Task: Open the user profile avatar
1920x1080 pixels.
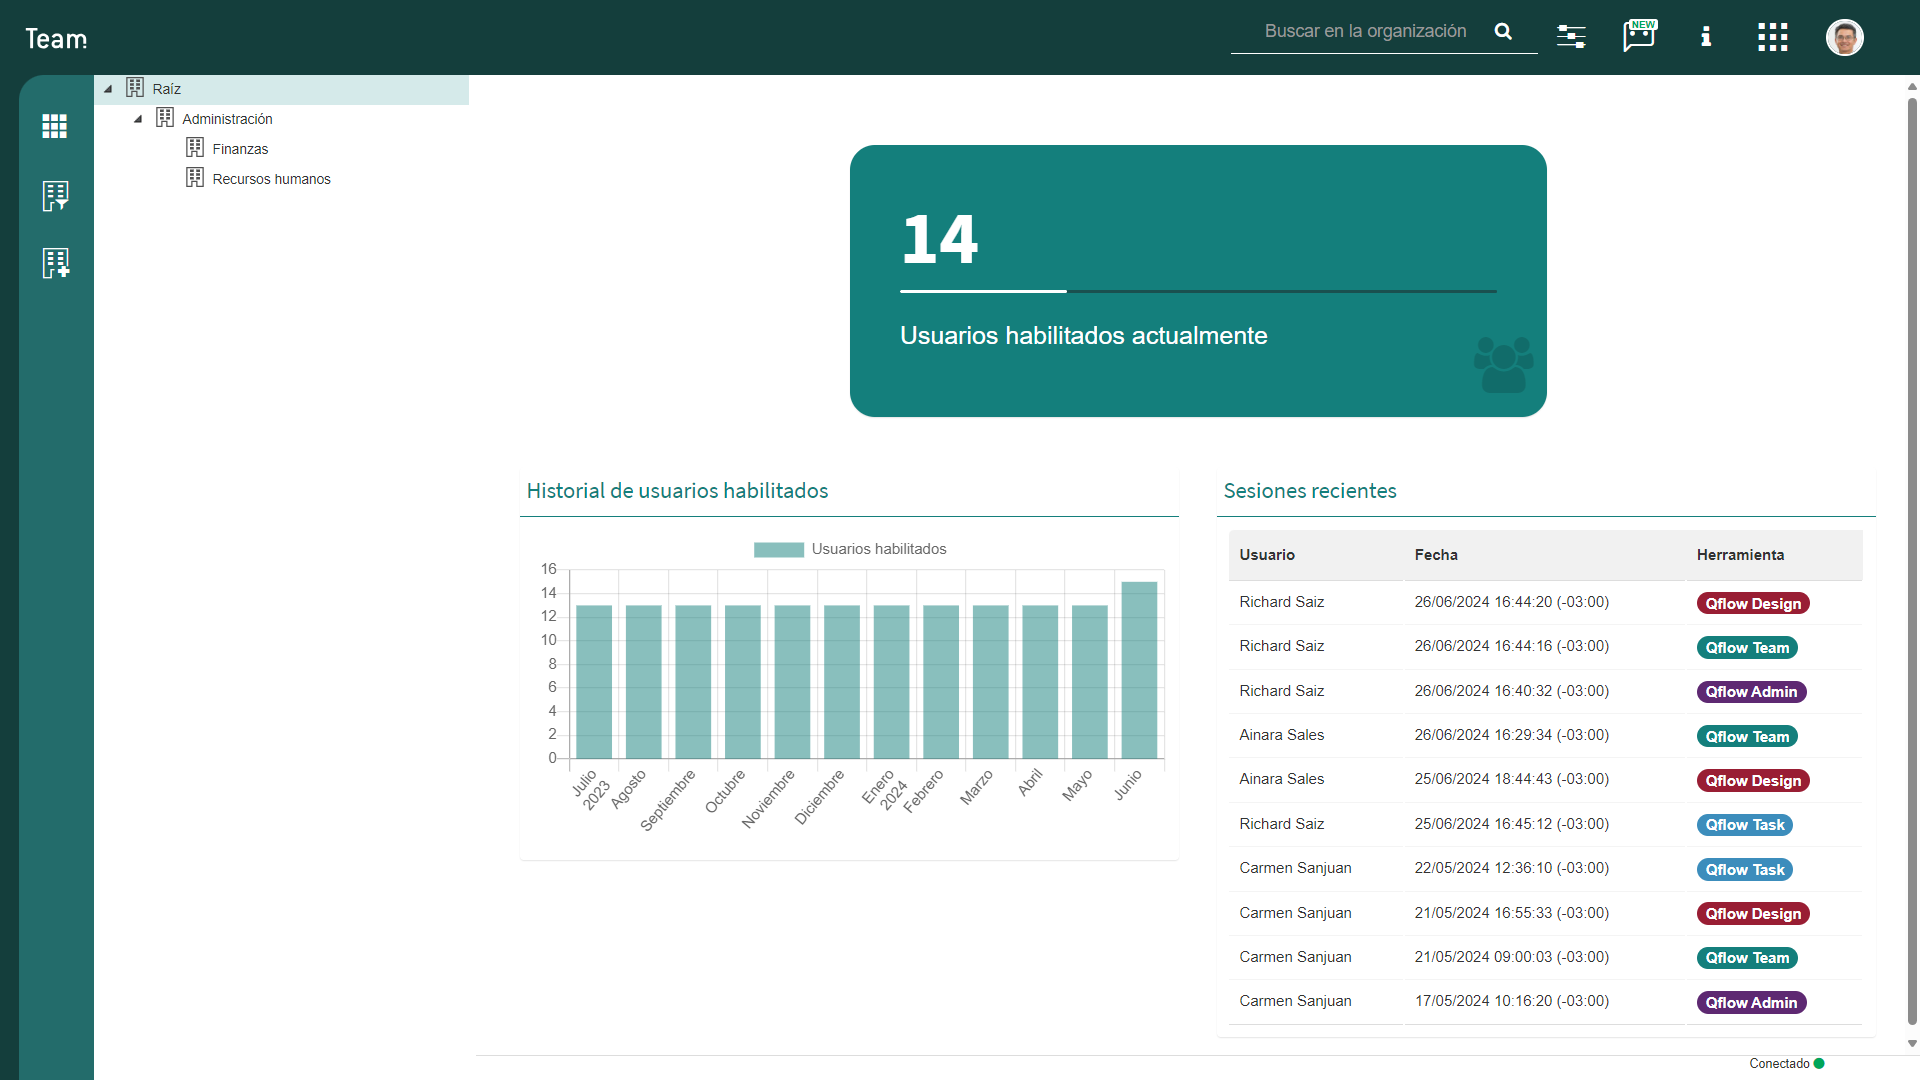Action: tap(1845, 38)
